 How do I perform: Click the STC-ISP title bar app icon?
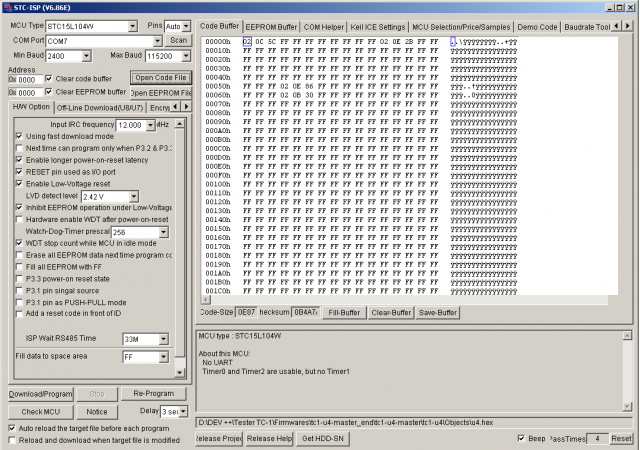(x=7, y=7)
